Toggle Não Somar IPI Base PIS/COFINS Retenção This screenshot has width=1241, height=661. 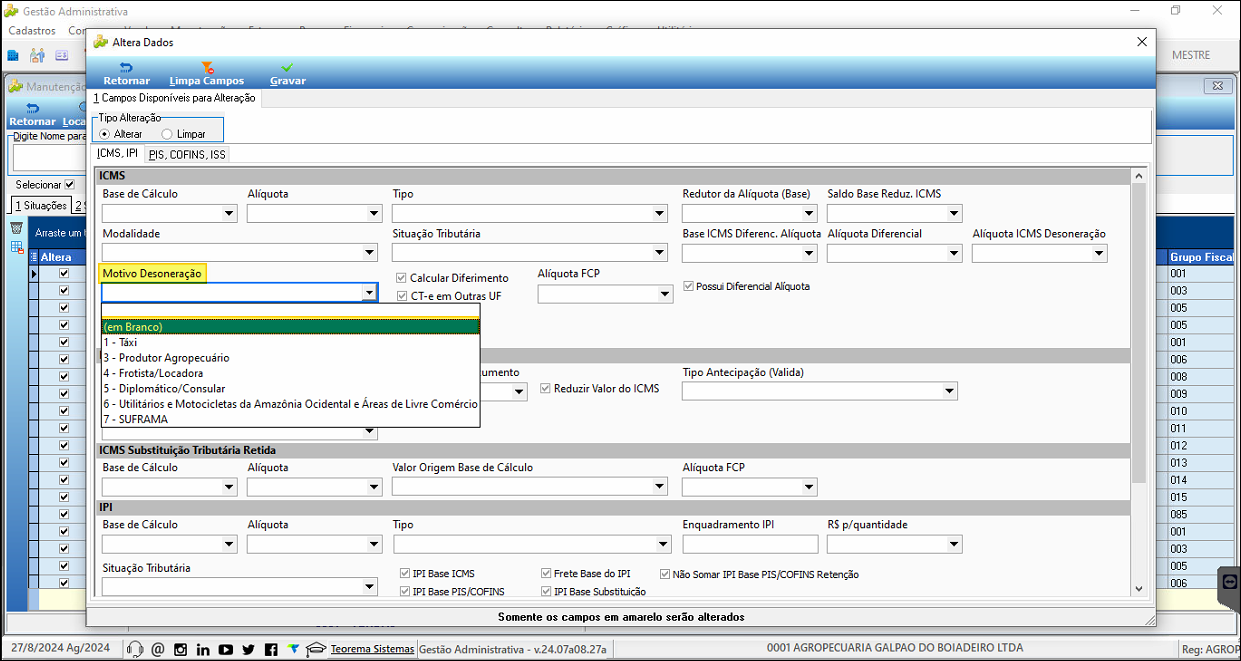pyautogui.click(x=665, y=574)
